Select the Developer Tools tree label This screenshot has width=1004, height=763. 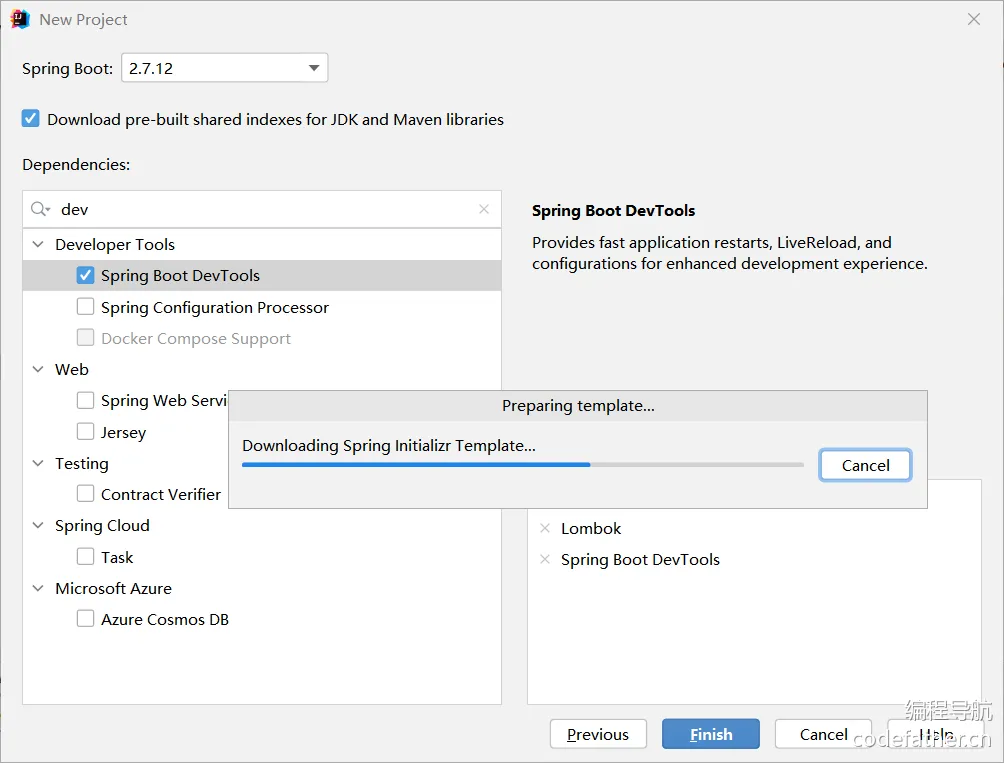tap(115, 245)
